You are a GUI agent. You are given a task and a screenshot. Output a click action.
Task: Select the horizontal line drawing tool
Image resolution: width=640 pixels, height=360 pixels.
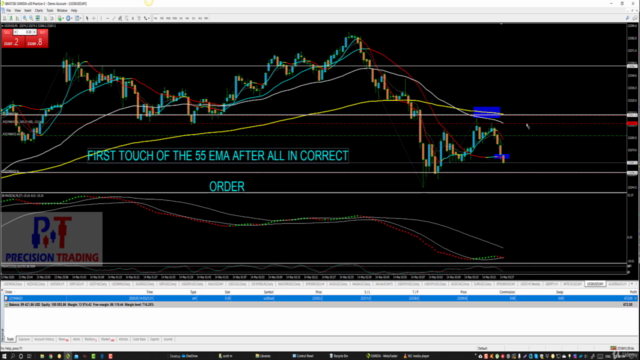coord(107,18)
